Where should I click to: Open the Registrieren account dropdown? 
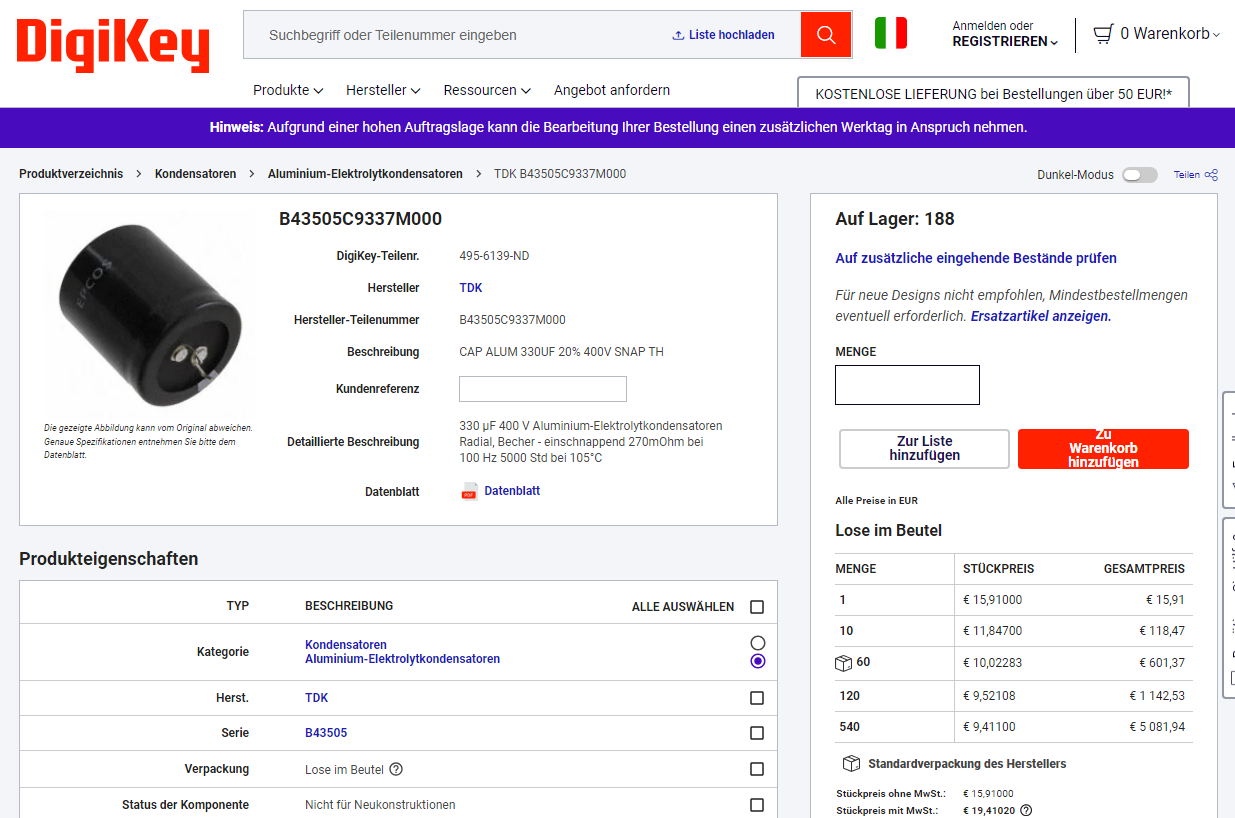pos(1005,42)
